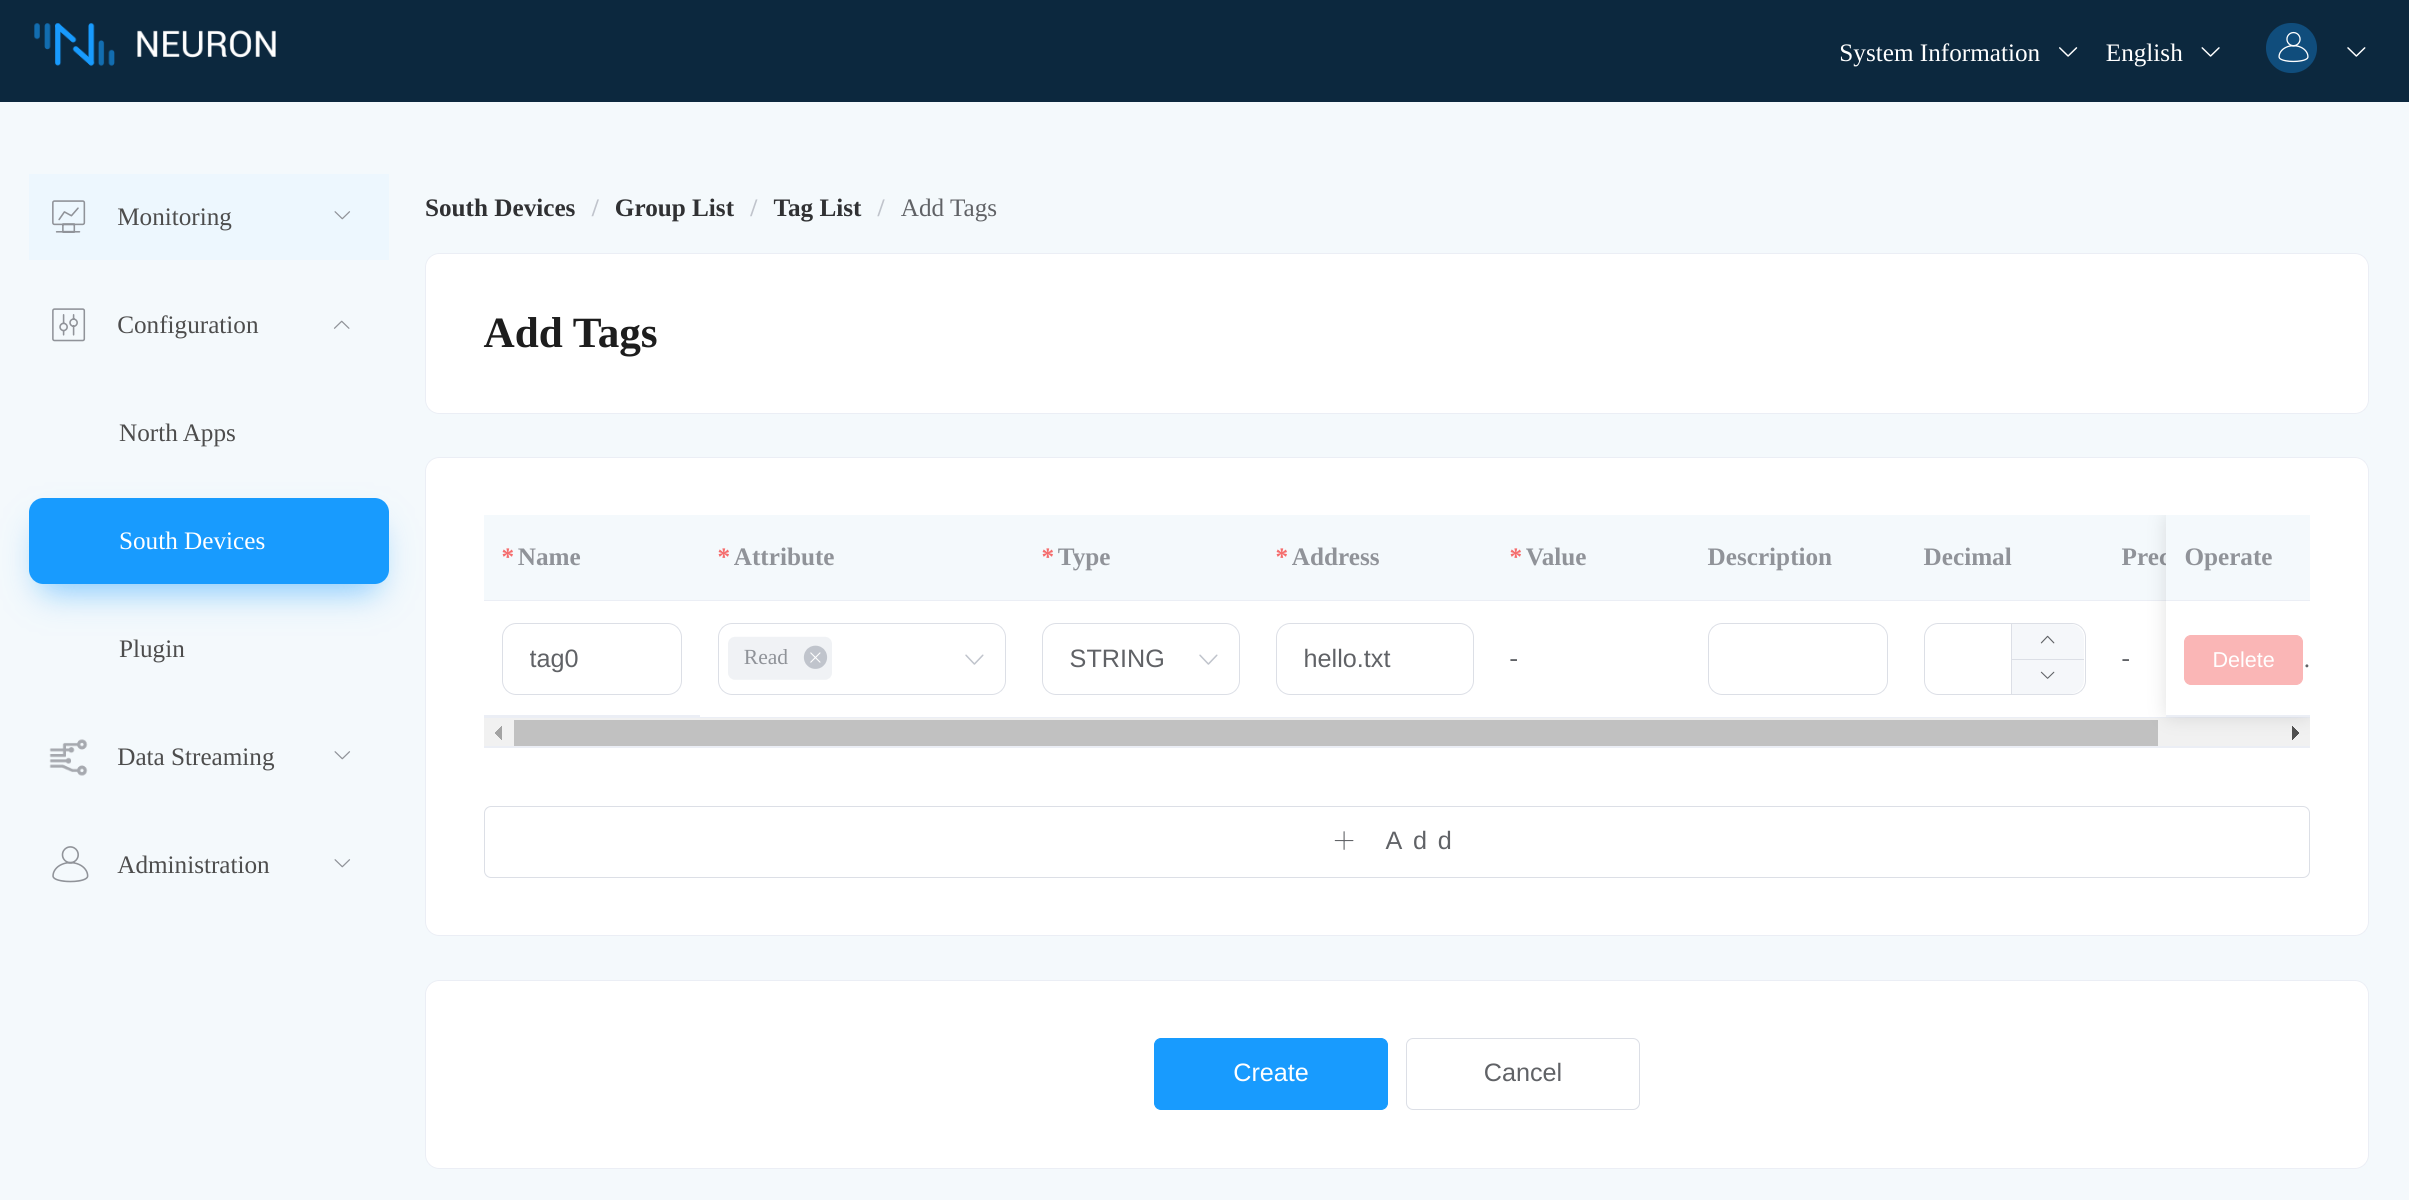Click the Data Streaming section icon
2409x1200 pixels.
66,754
